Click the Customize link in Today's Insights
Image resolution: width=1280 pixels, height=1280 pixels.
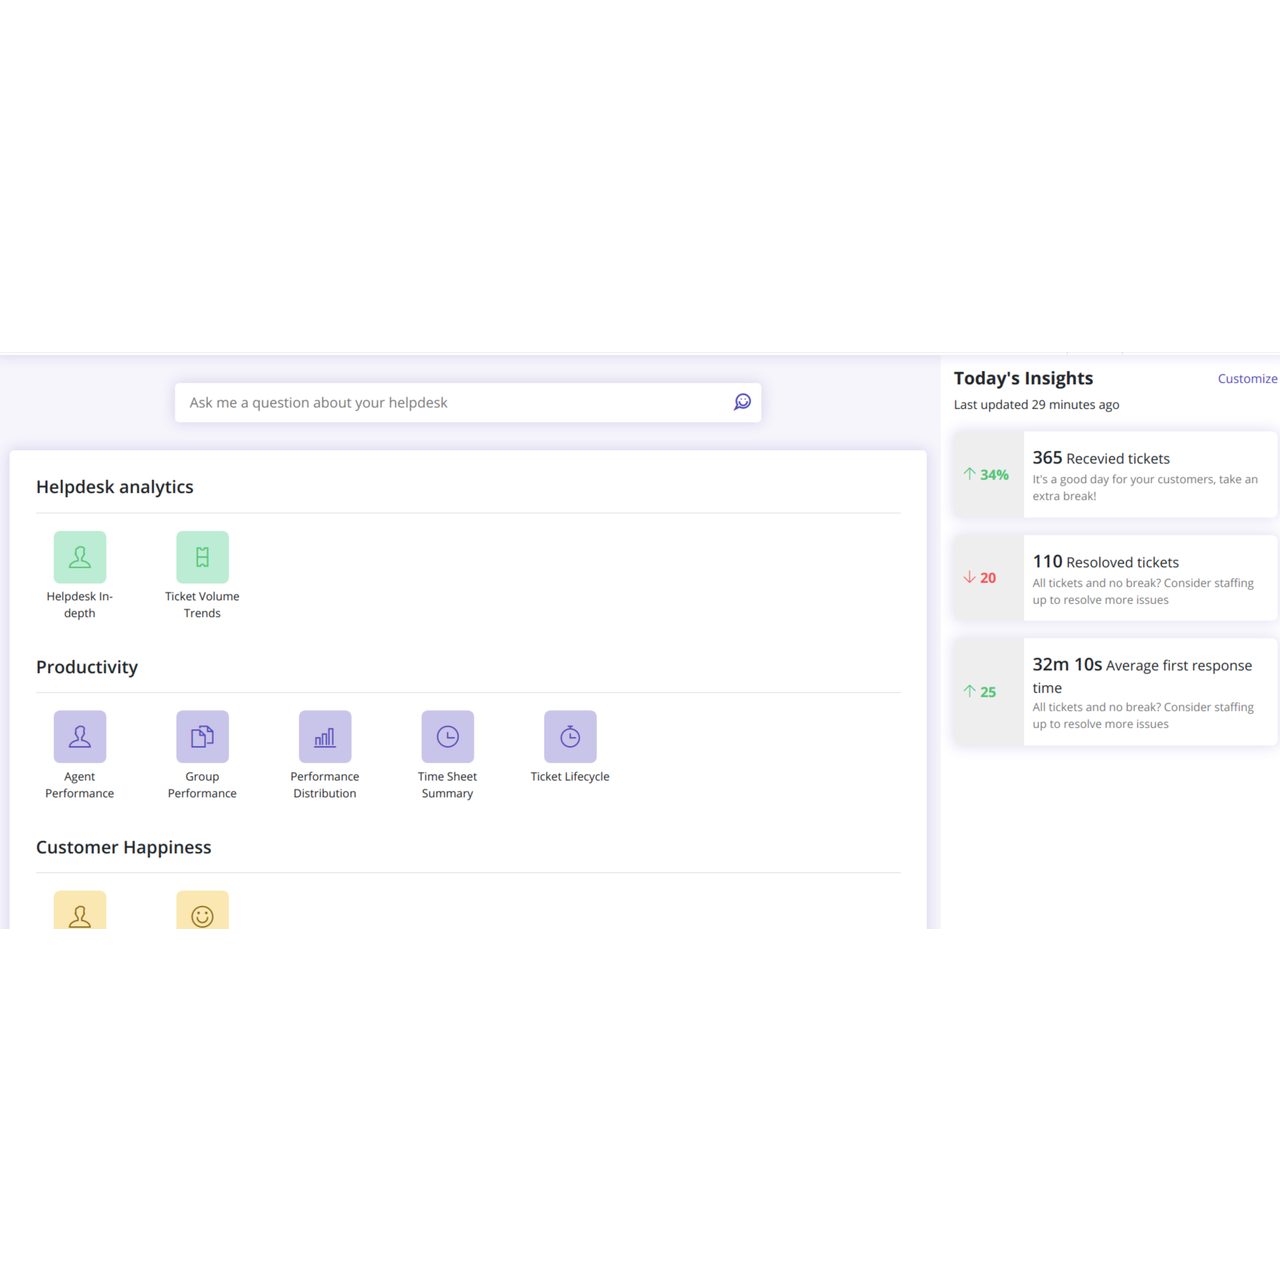click(x=1247, y=378)
